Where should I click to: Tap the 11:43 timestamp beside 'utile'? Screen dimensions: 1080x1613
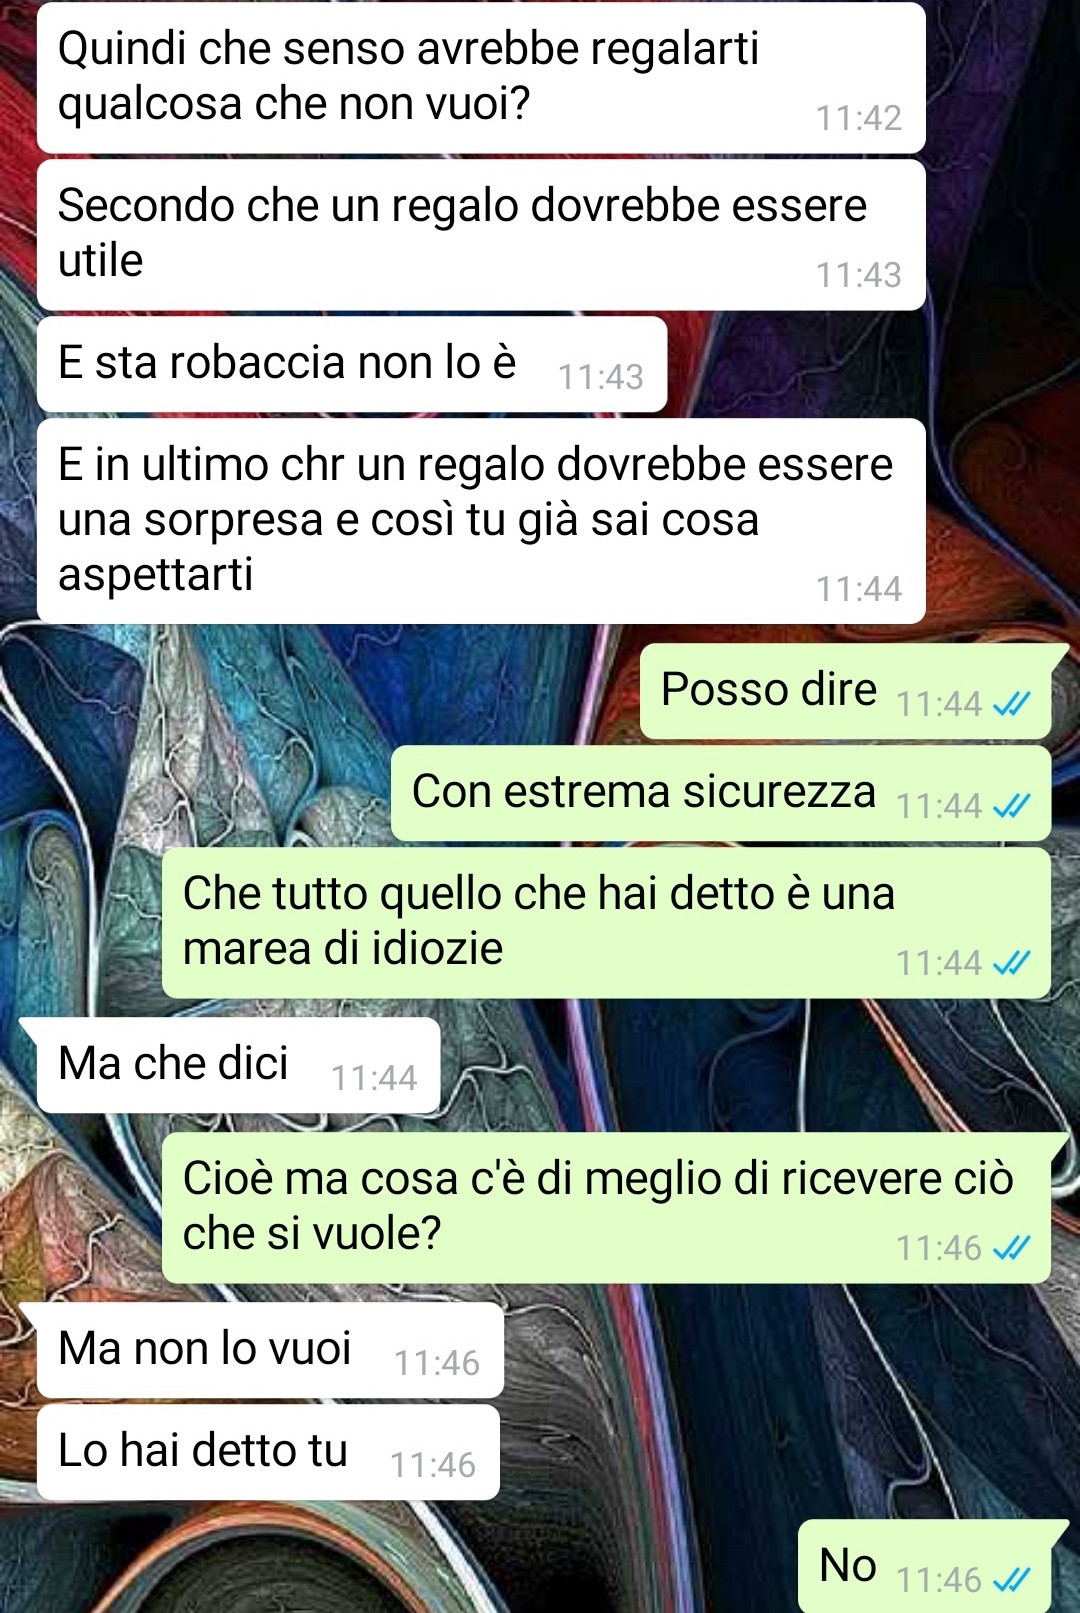859,275
